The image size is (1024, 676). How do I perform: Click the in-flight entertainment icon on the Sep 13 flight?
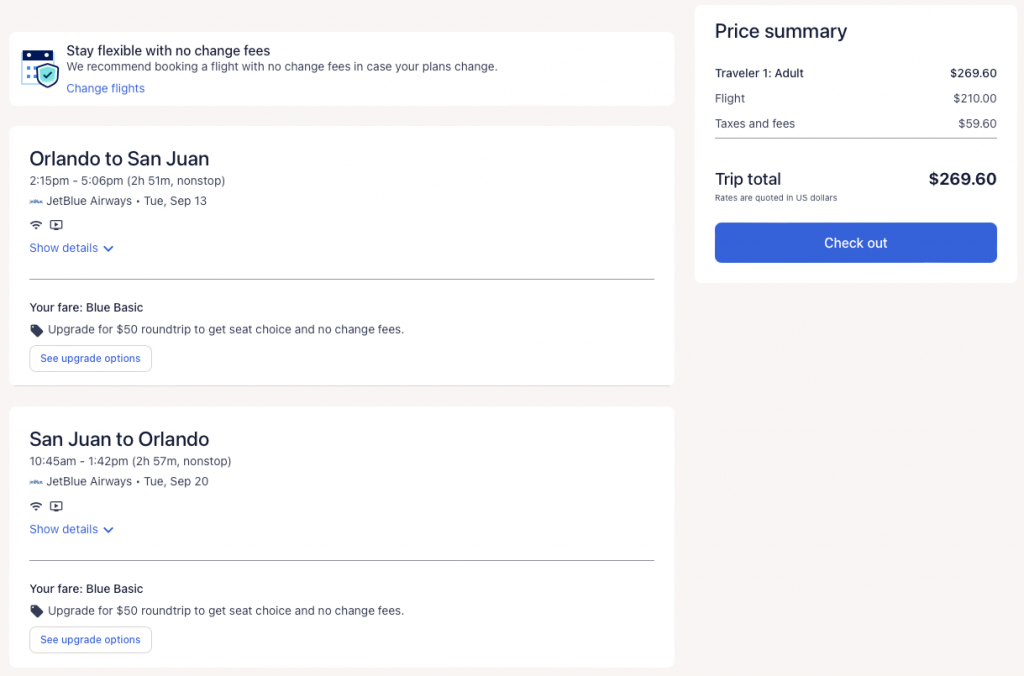(x=56, y=225)
